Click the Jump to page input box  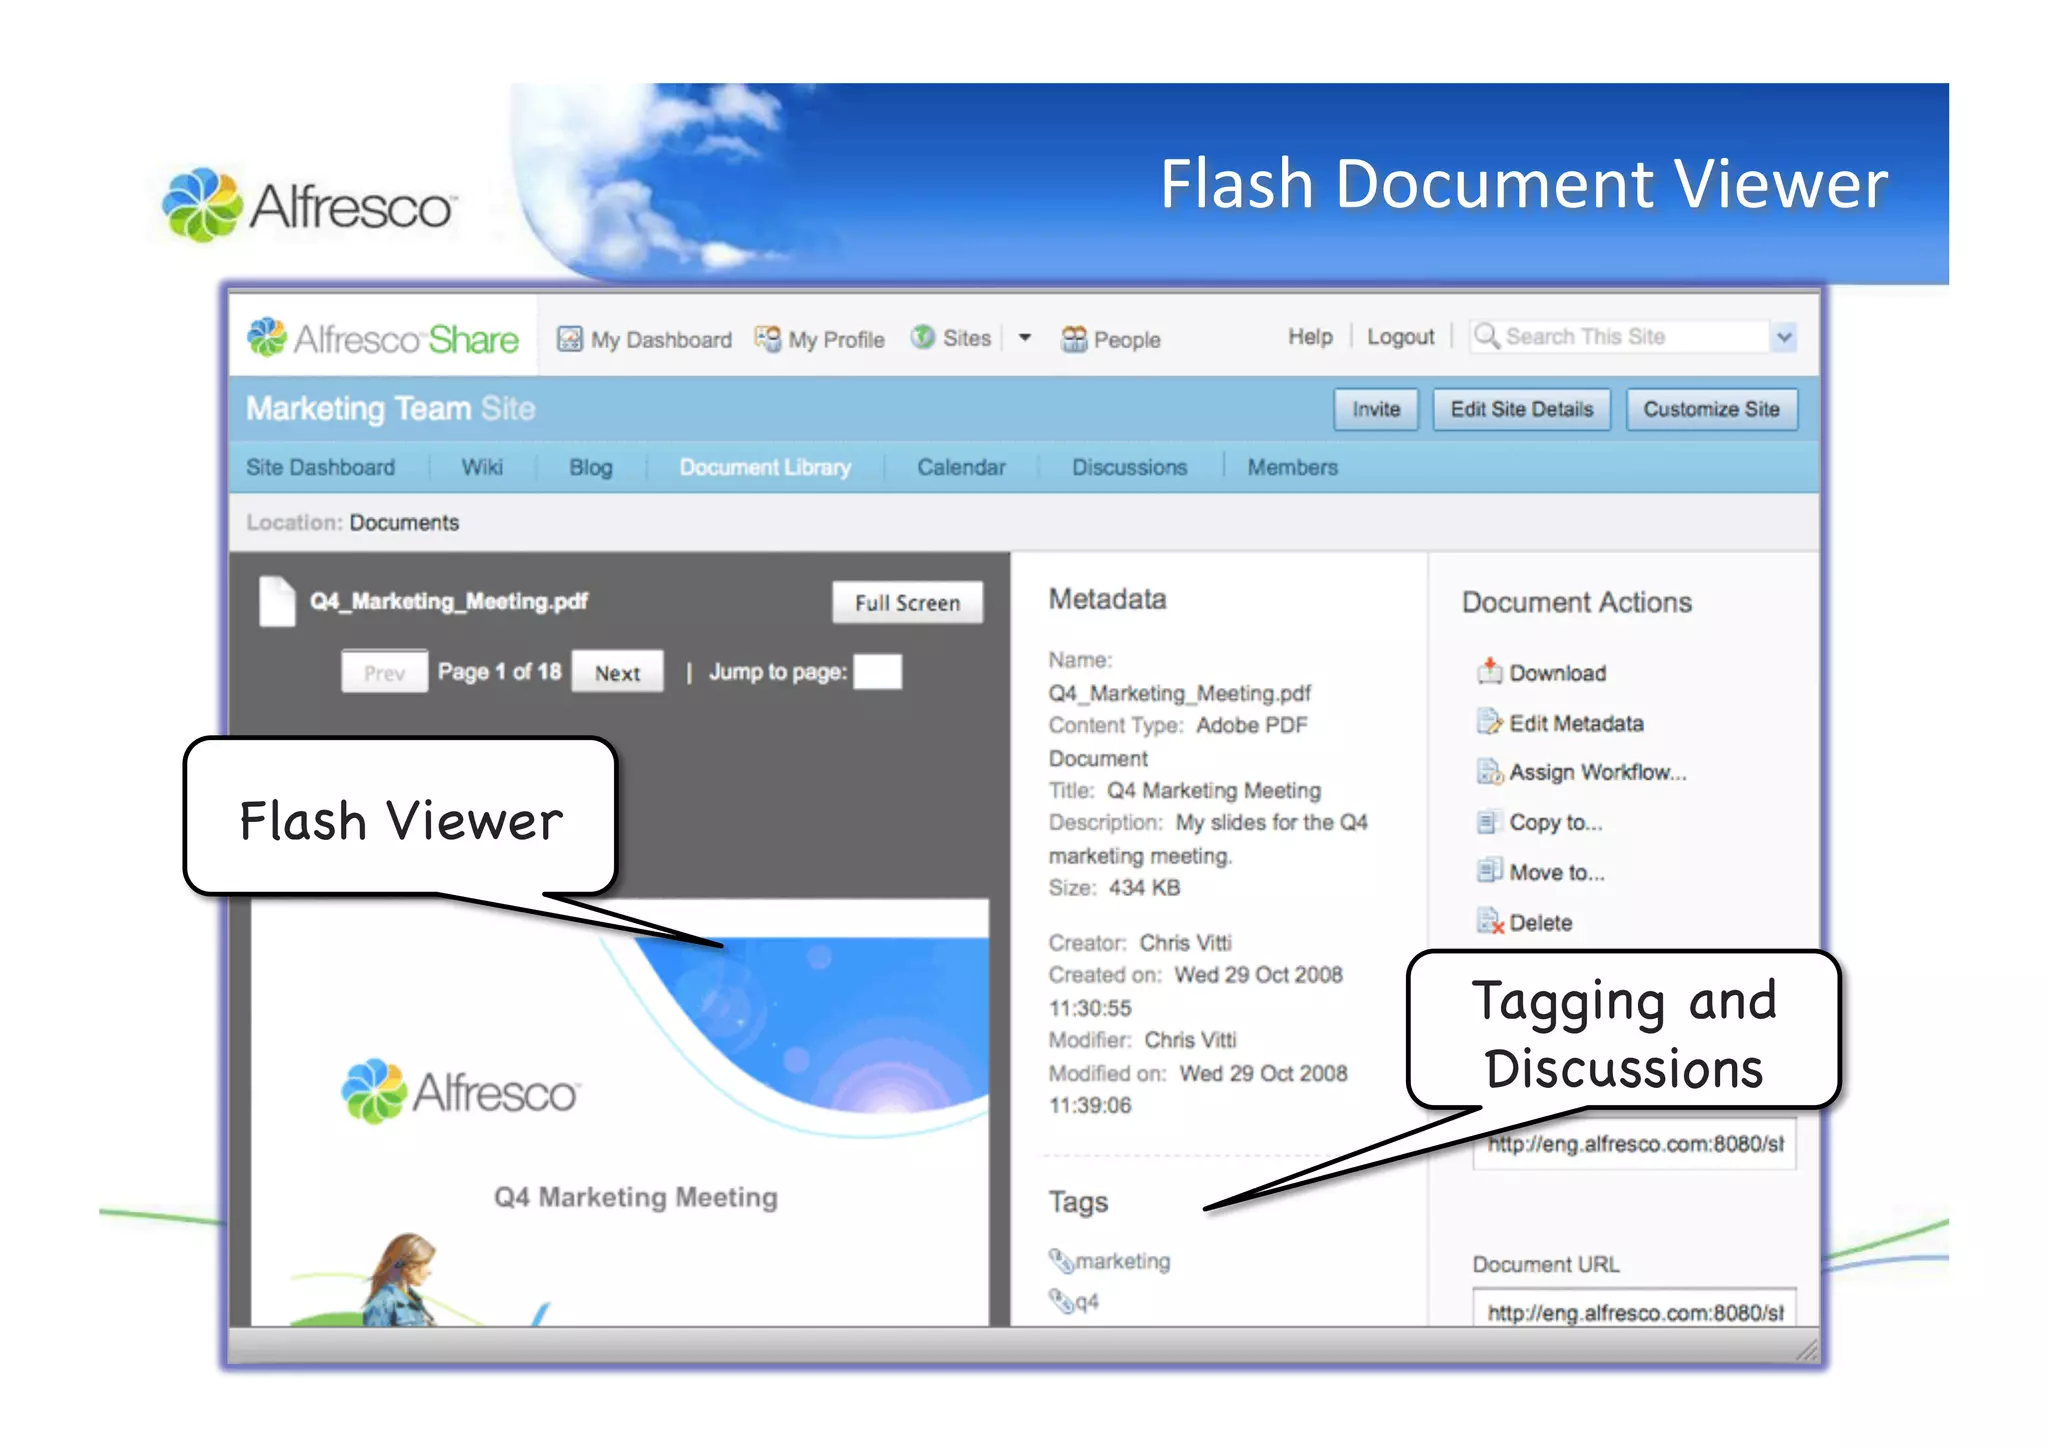point(877,671)
